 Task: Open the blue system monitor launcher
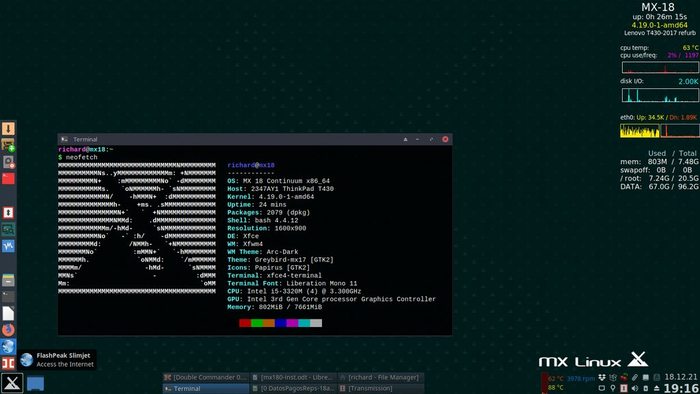pos(8,246)
